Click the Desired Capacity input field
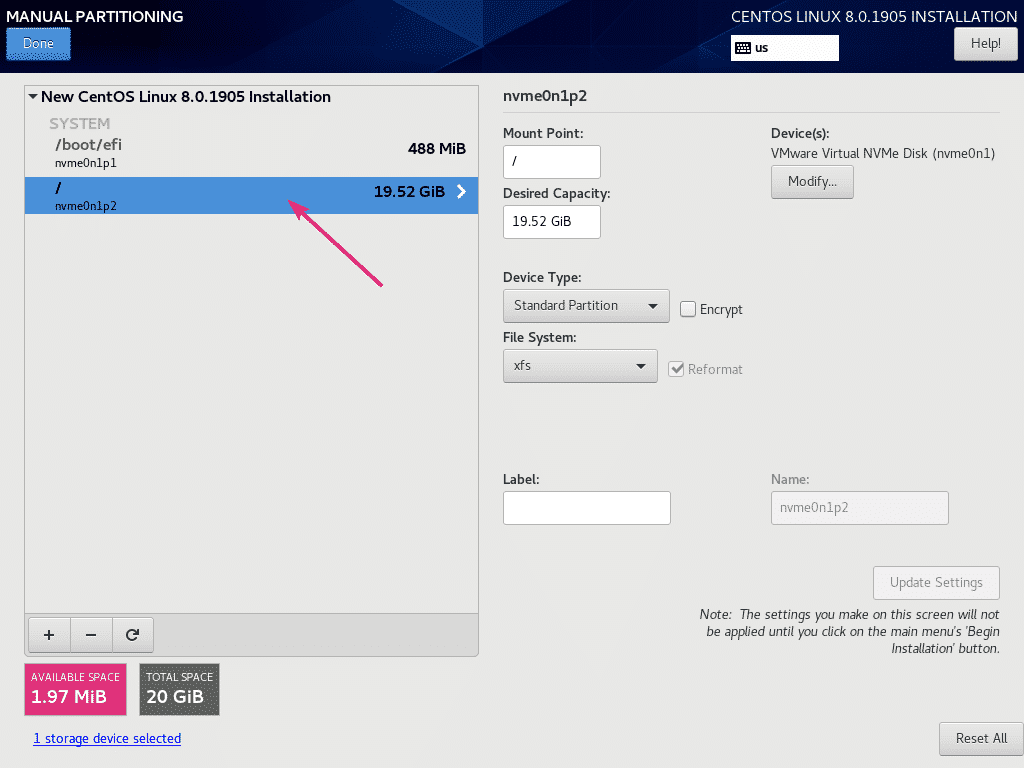1024x768 pixels. (x=552, y=222)
